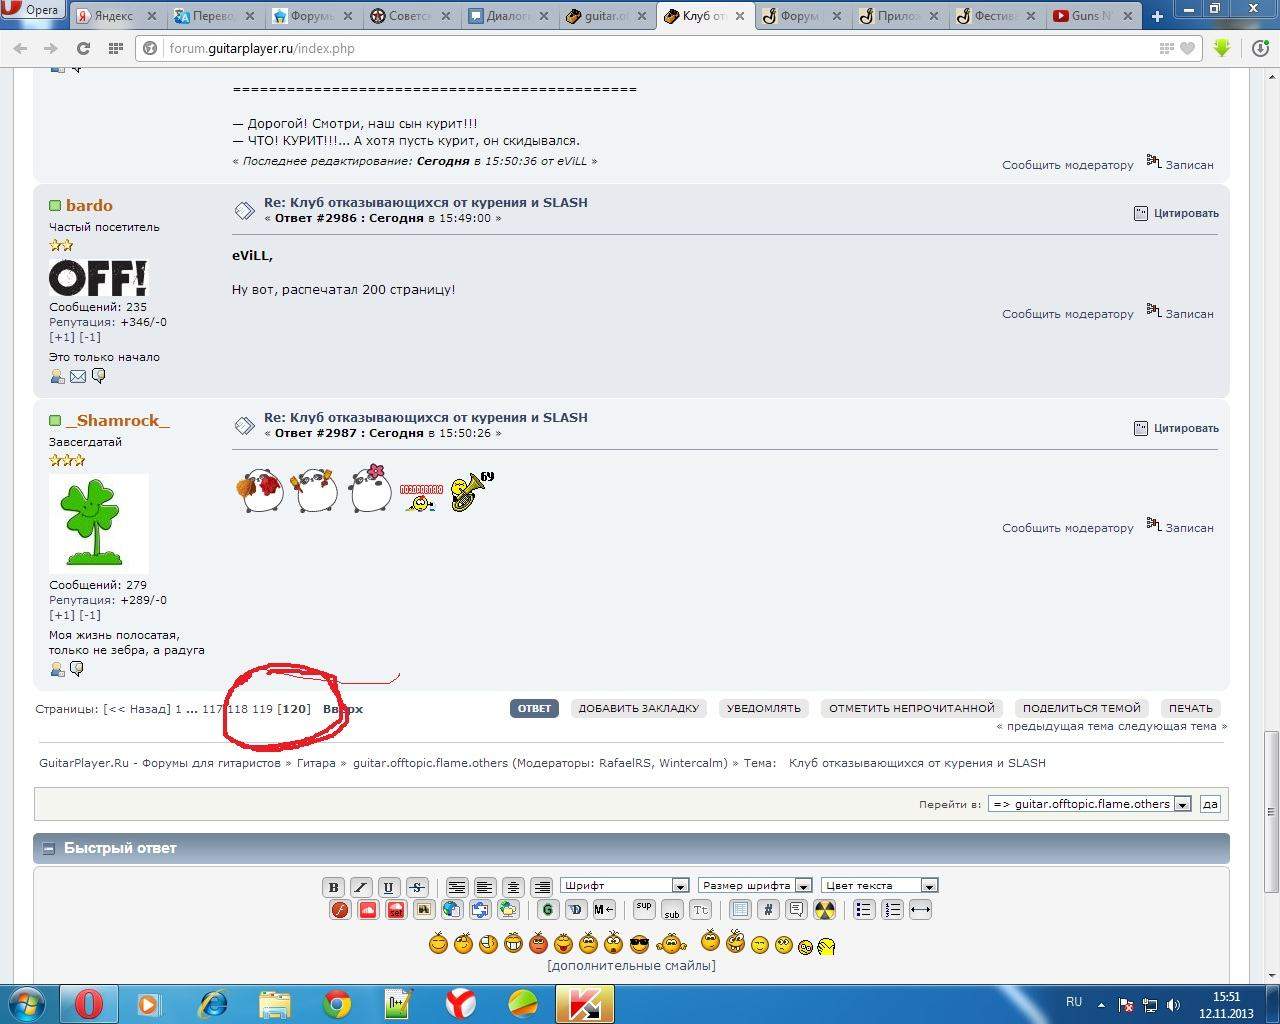Viewport: 1280px width, 1024px height.
Task: Reload the page in Opera
Action: point(83,48)
